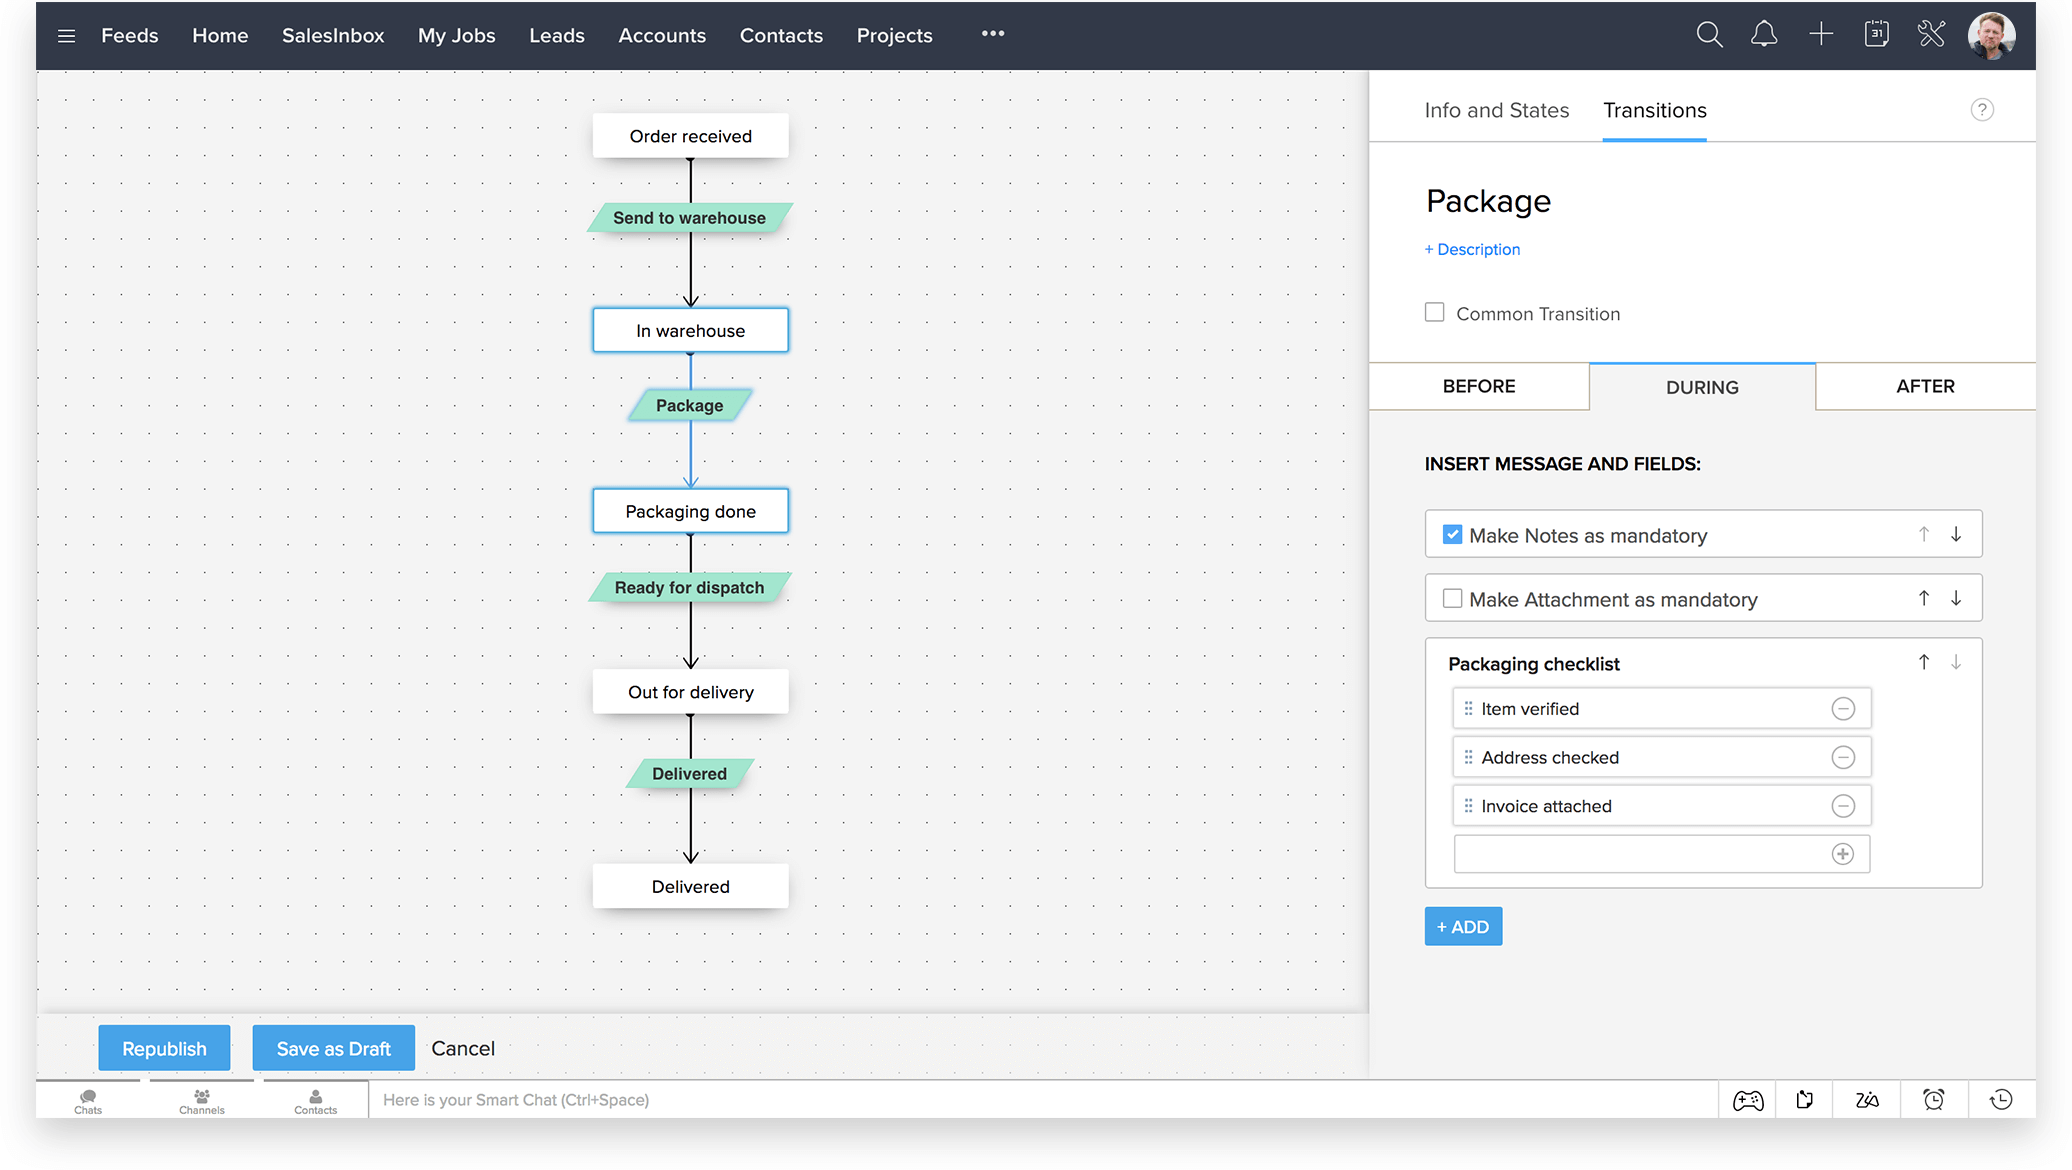Open the gamescope controller icon
2072x1170 pixels.
point(1748,1100)
